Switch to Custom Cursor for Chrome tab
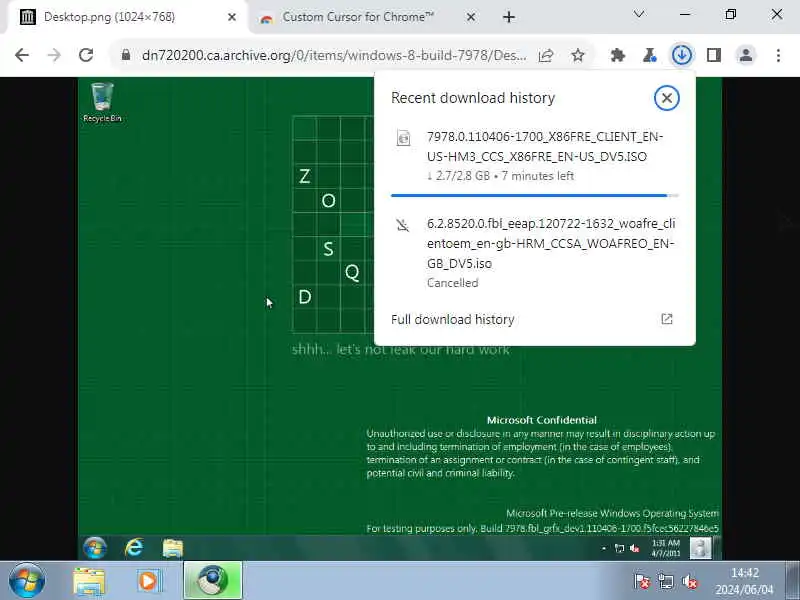This screenshot has width=800, height=600. 367,17
